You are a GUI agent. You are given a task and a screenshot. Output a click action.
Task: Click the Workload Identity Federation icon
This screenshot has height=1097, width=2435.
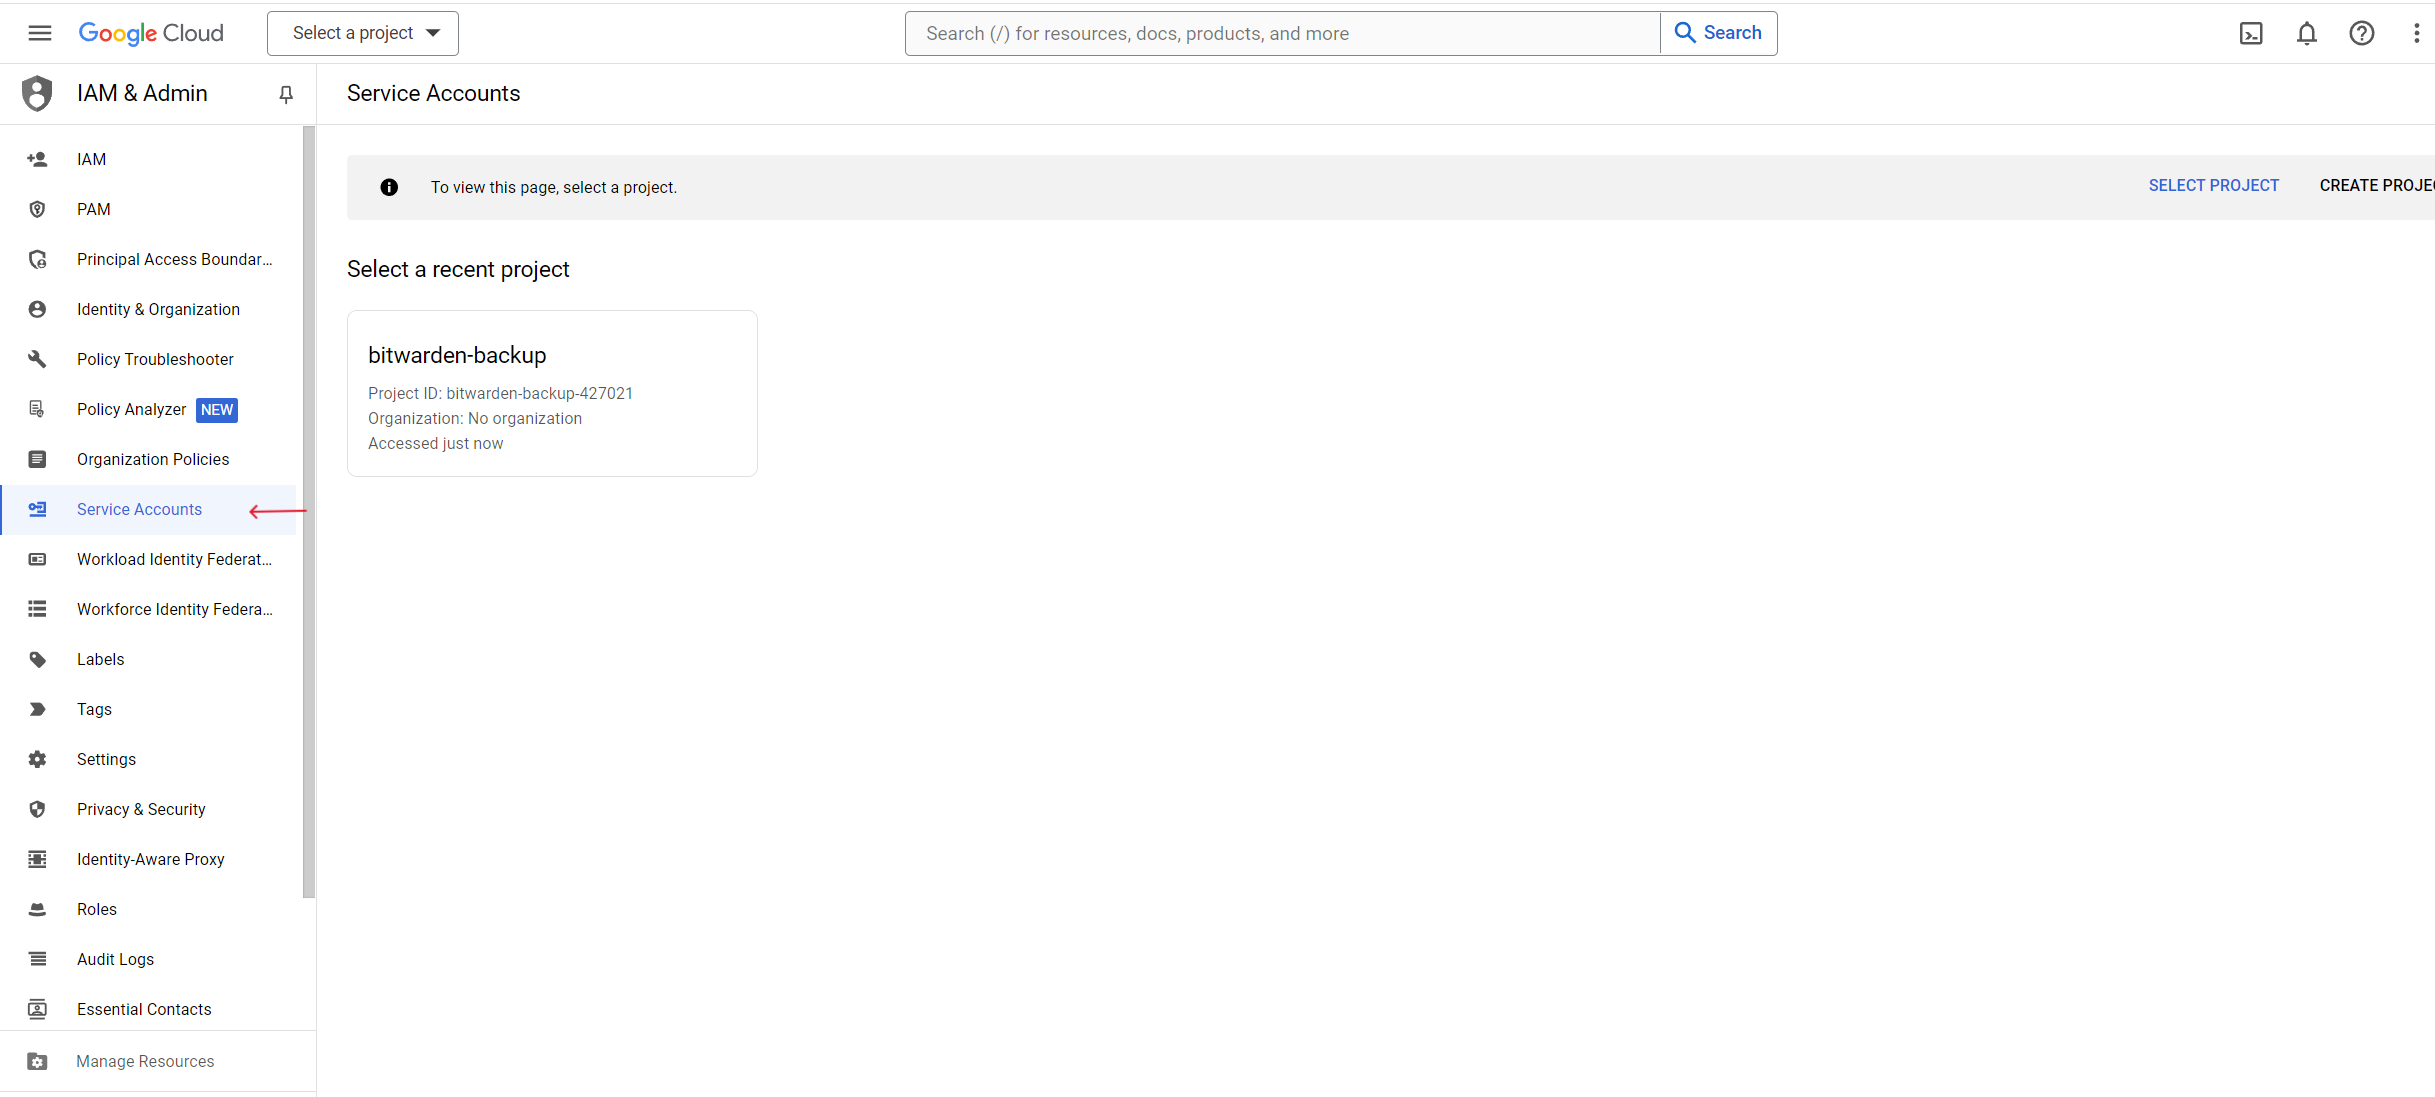(x=37, y=559)
